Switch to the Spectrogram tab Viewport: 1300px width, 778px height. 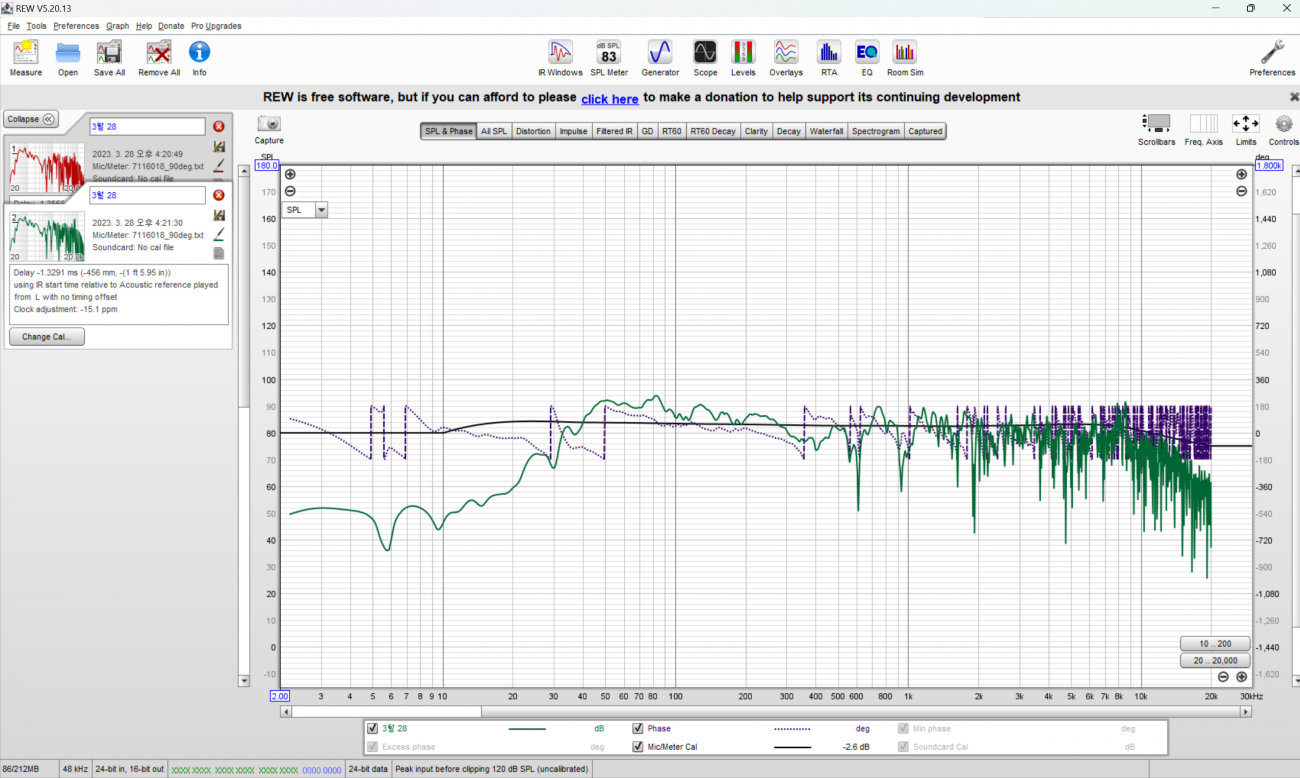coord(876,131)
